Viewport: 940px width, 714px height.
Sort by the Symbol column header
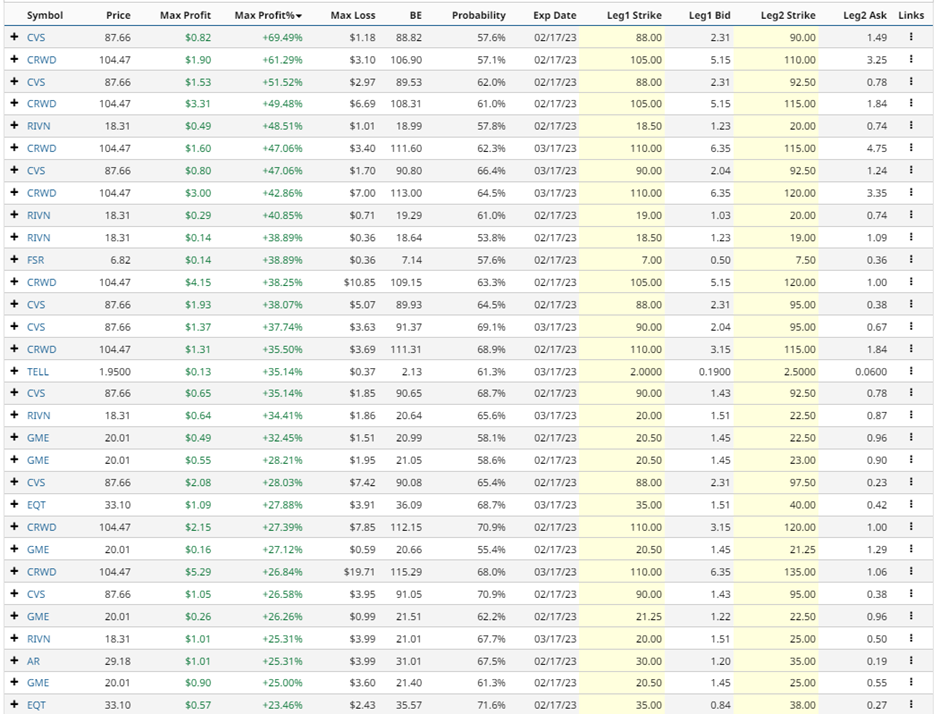(x=45, y=15)
